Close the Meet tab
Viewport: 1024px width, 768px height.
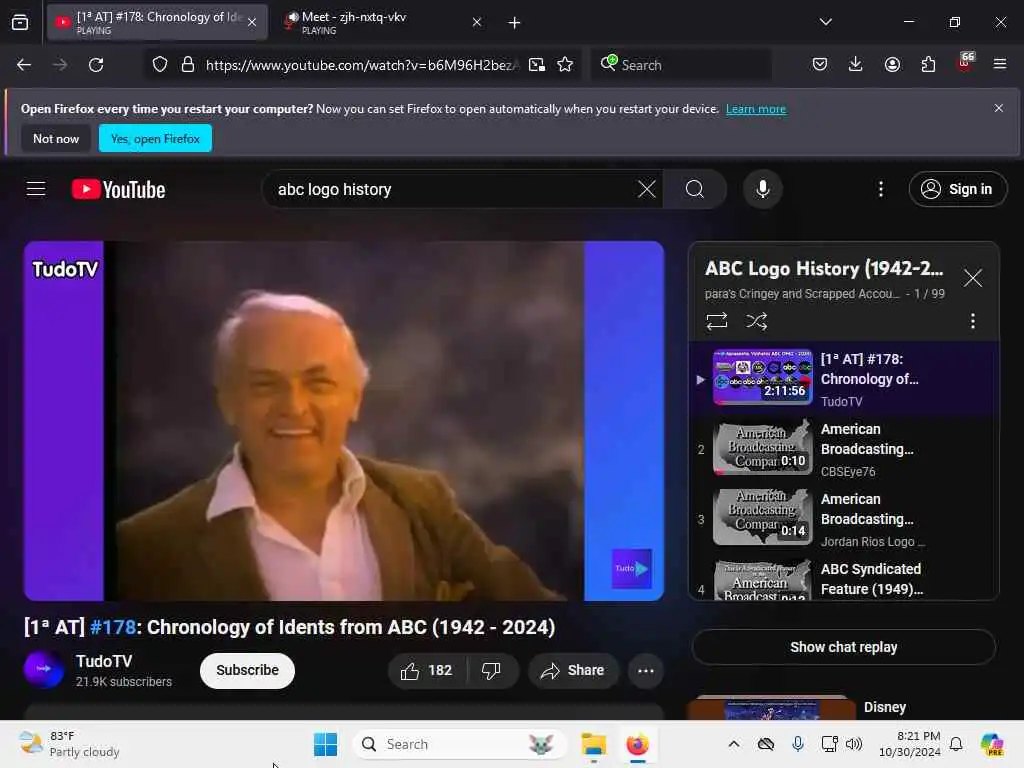coord(477,23)
